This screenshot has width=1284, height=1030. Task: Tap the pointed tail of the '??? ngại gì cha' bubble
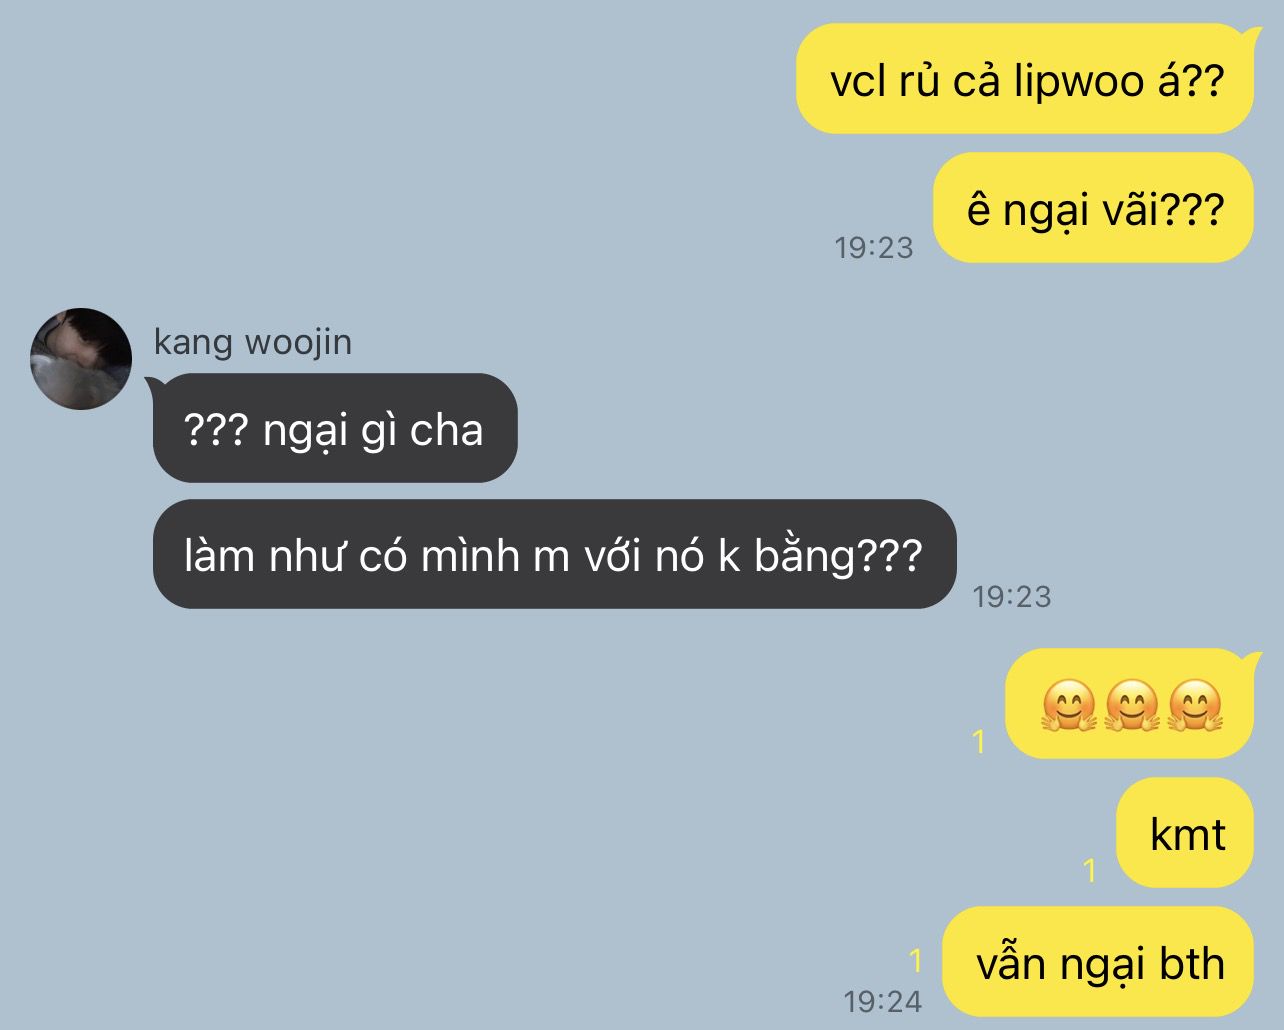153,383
